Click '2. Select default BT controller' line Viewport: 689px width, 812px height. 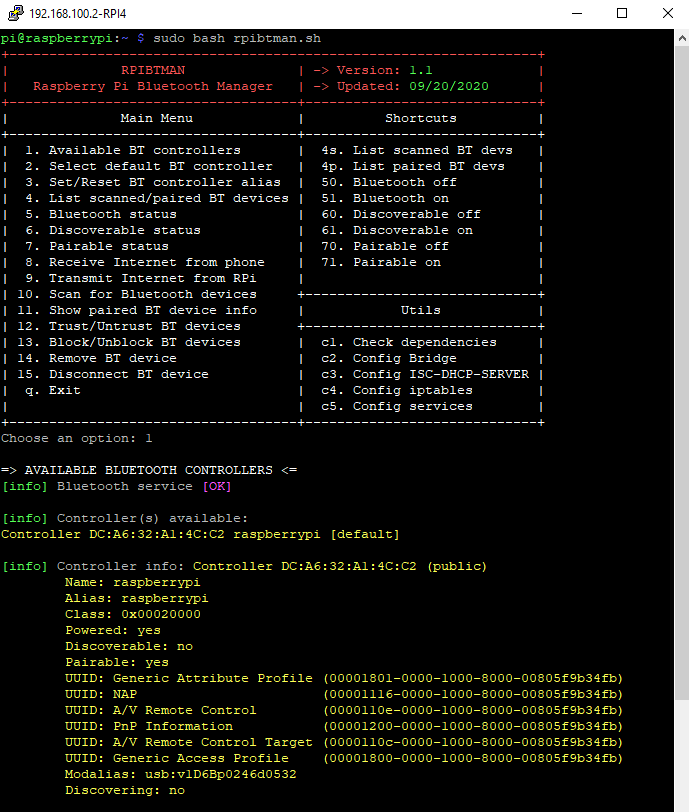[149, 167]
